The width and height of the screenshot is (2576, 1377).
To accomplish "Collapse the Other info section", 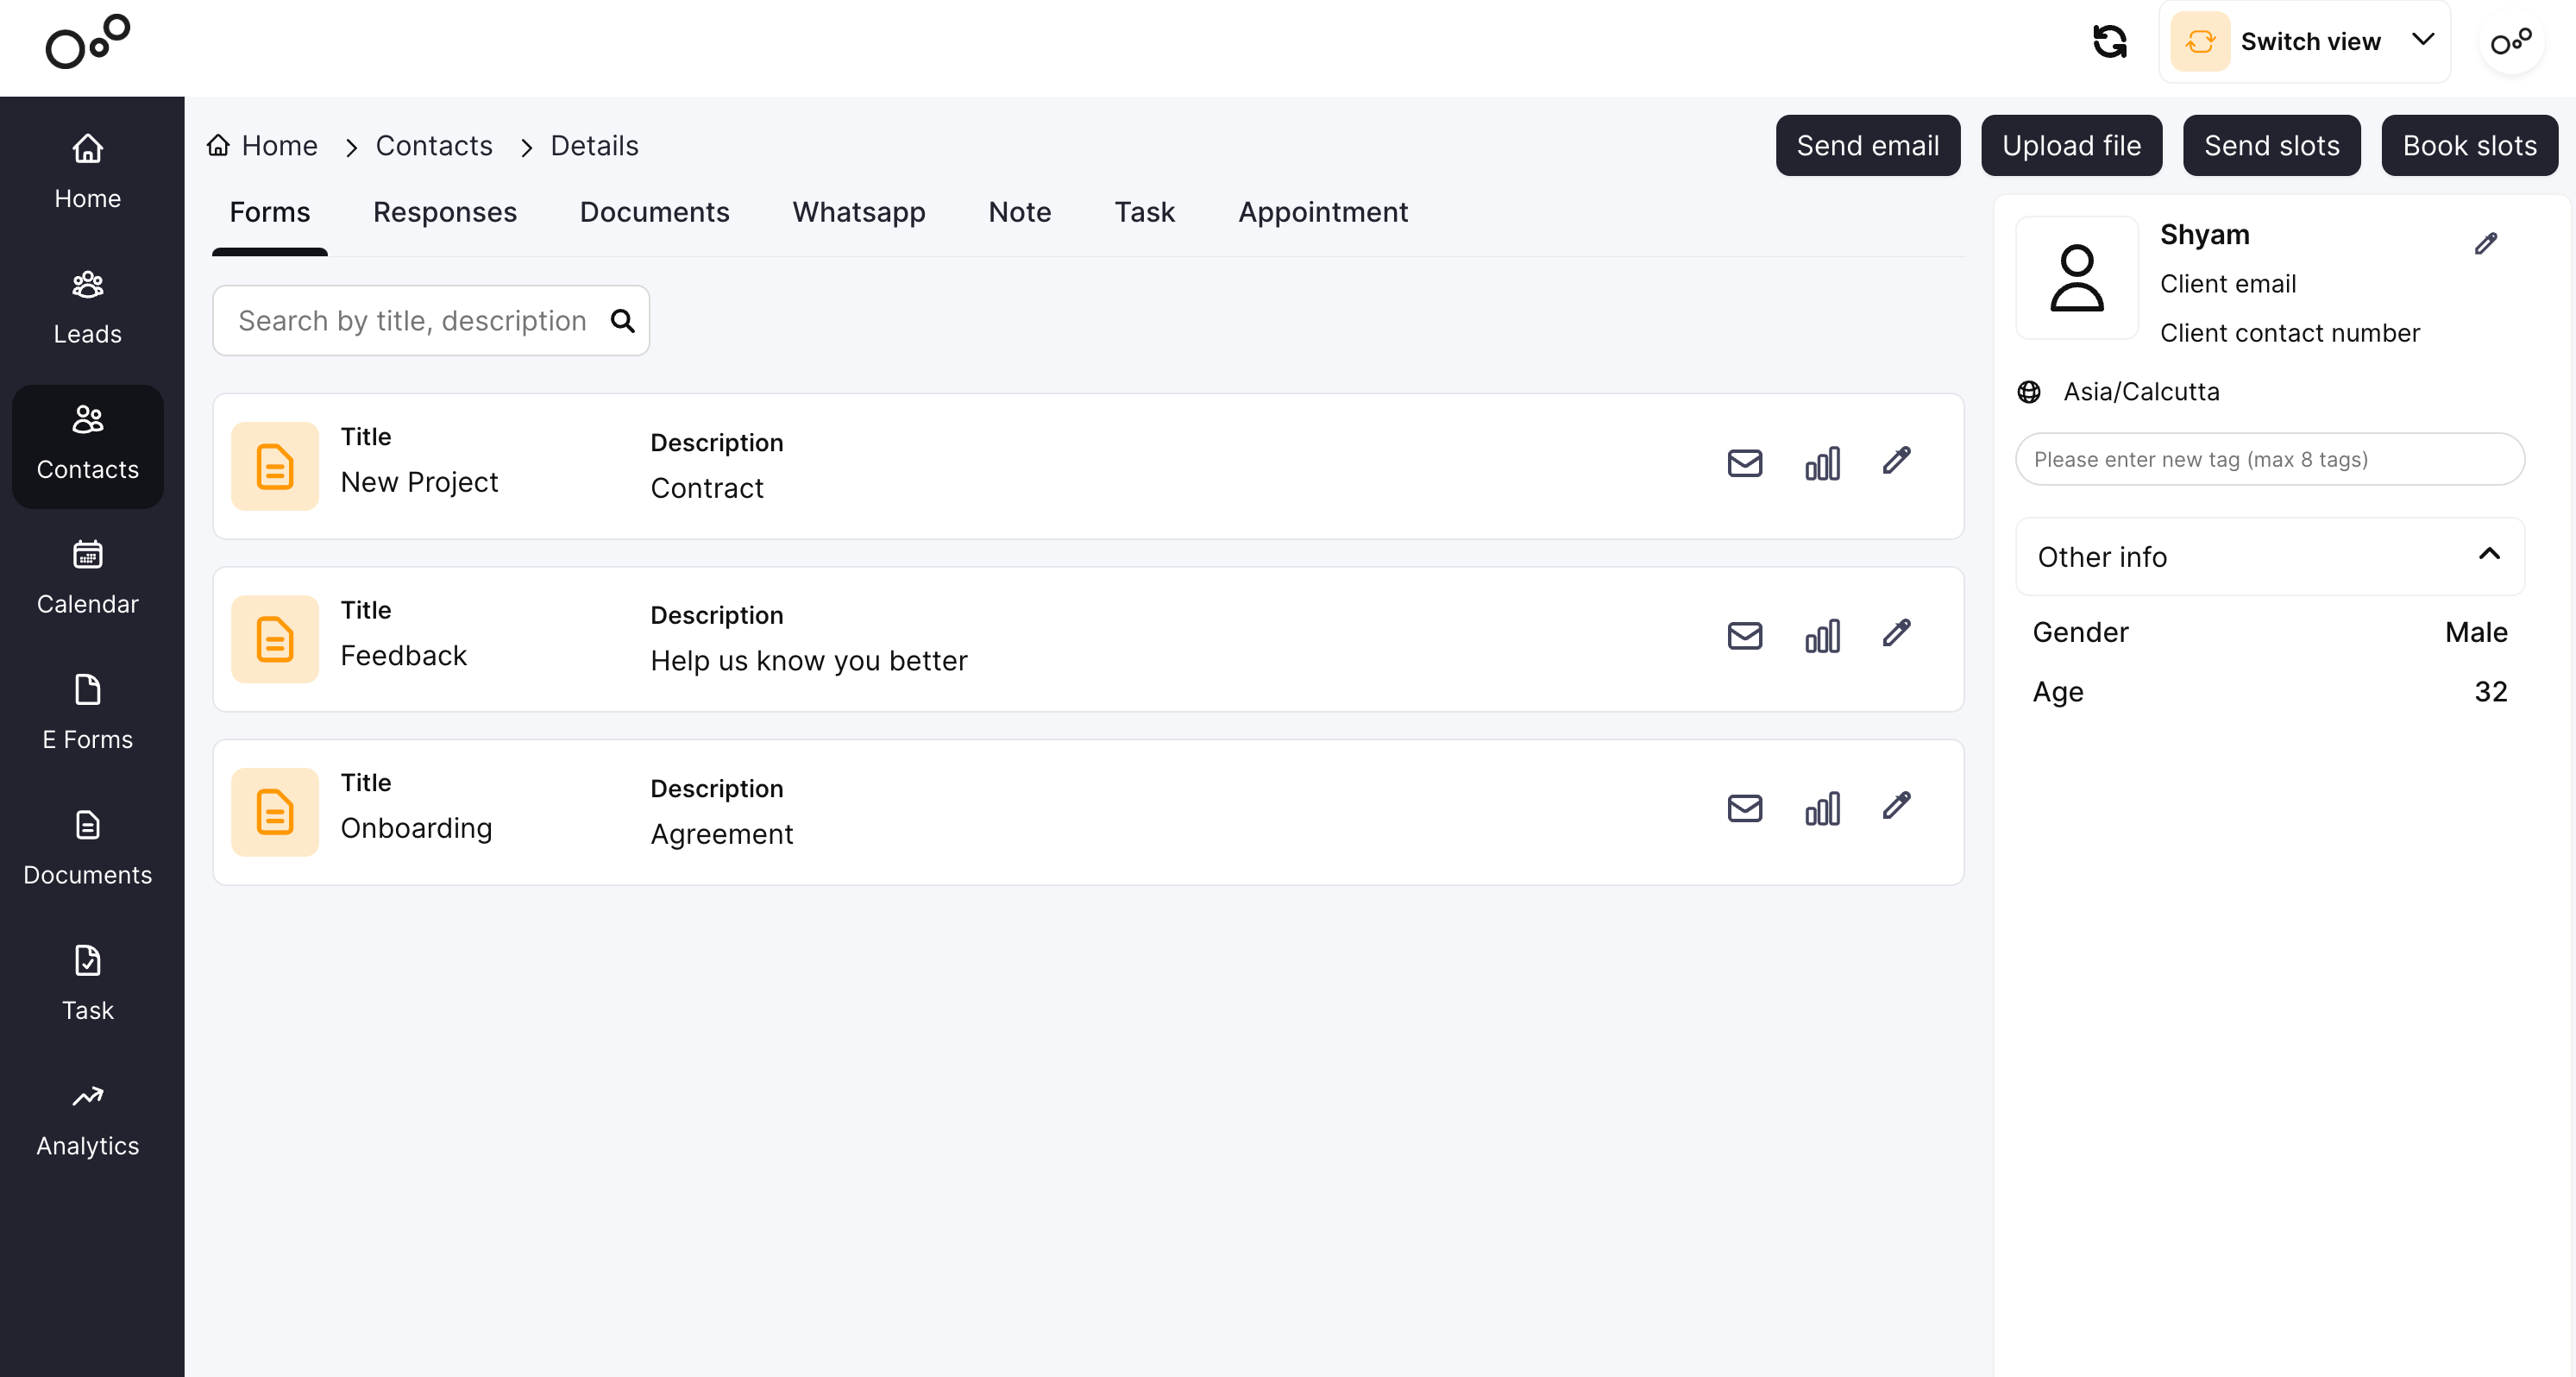I will pyautogui.click(x=2489, y=555).
